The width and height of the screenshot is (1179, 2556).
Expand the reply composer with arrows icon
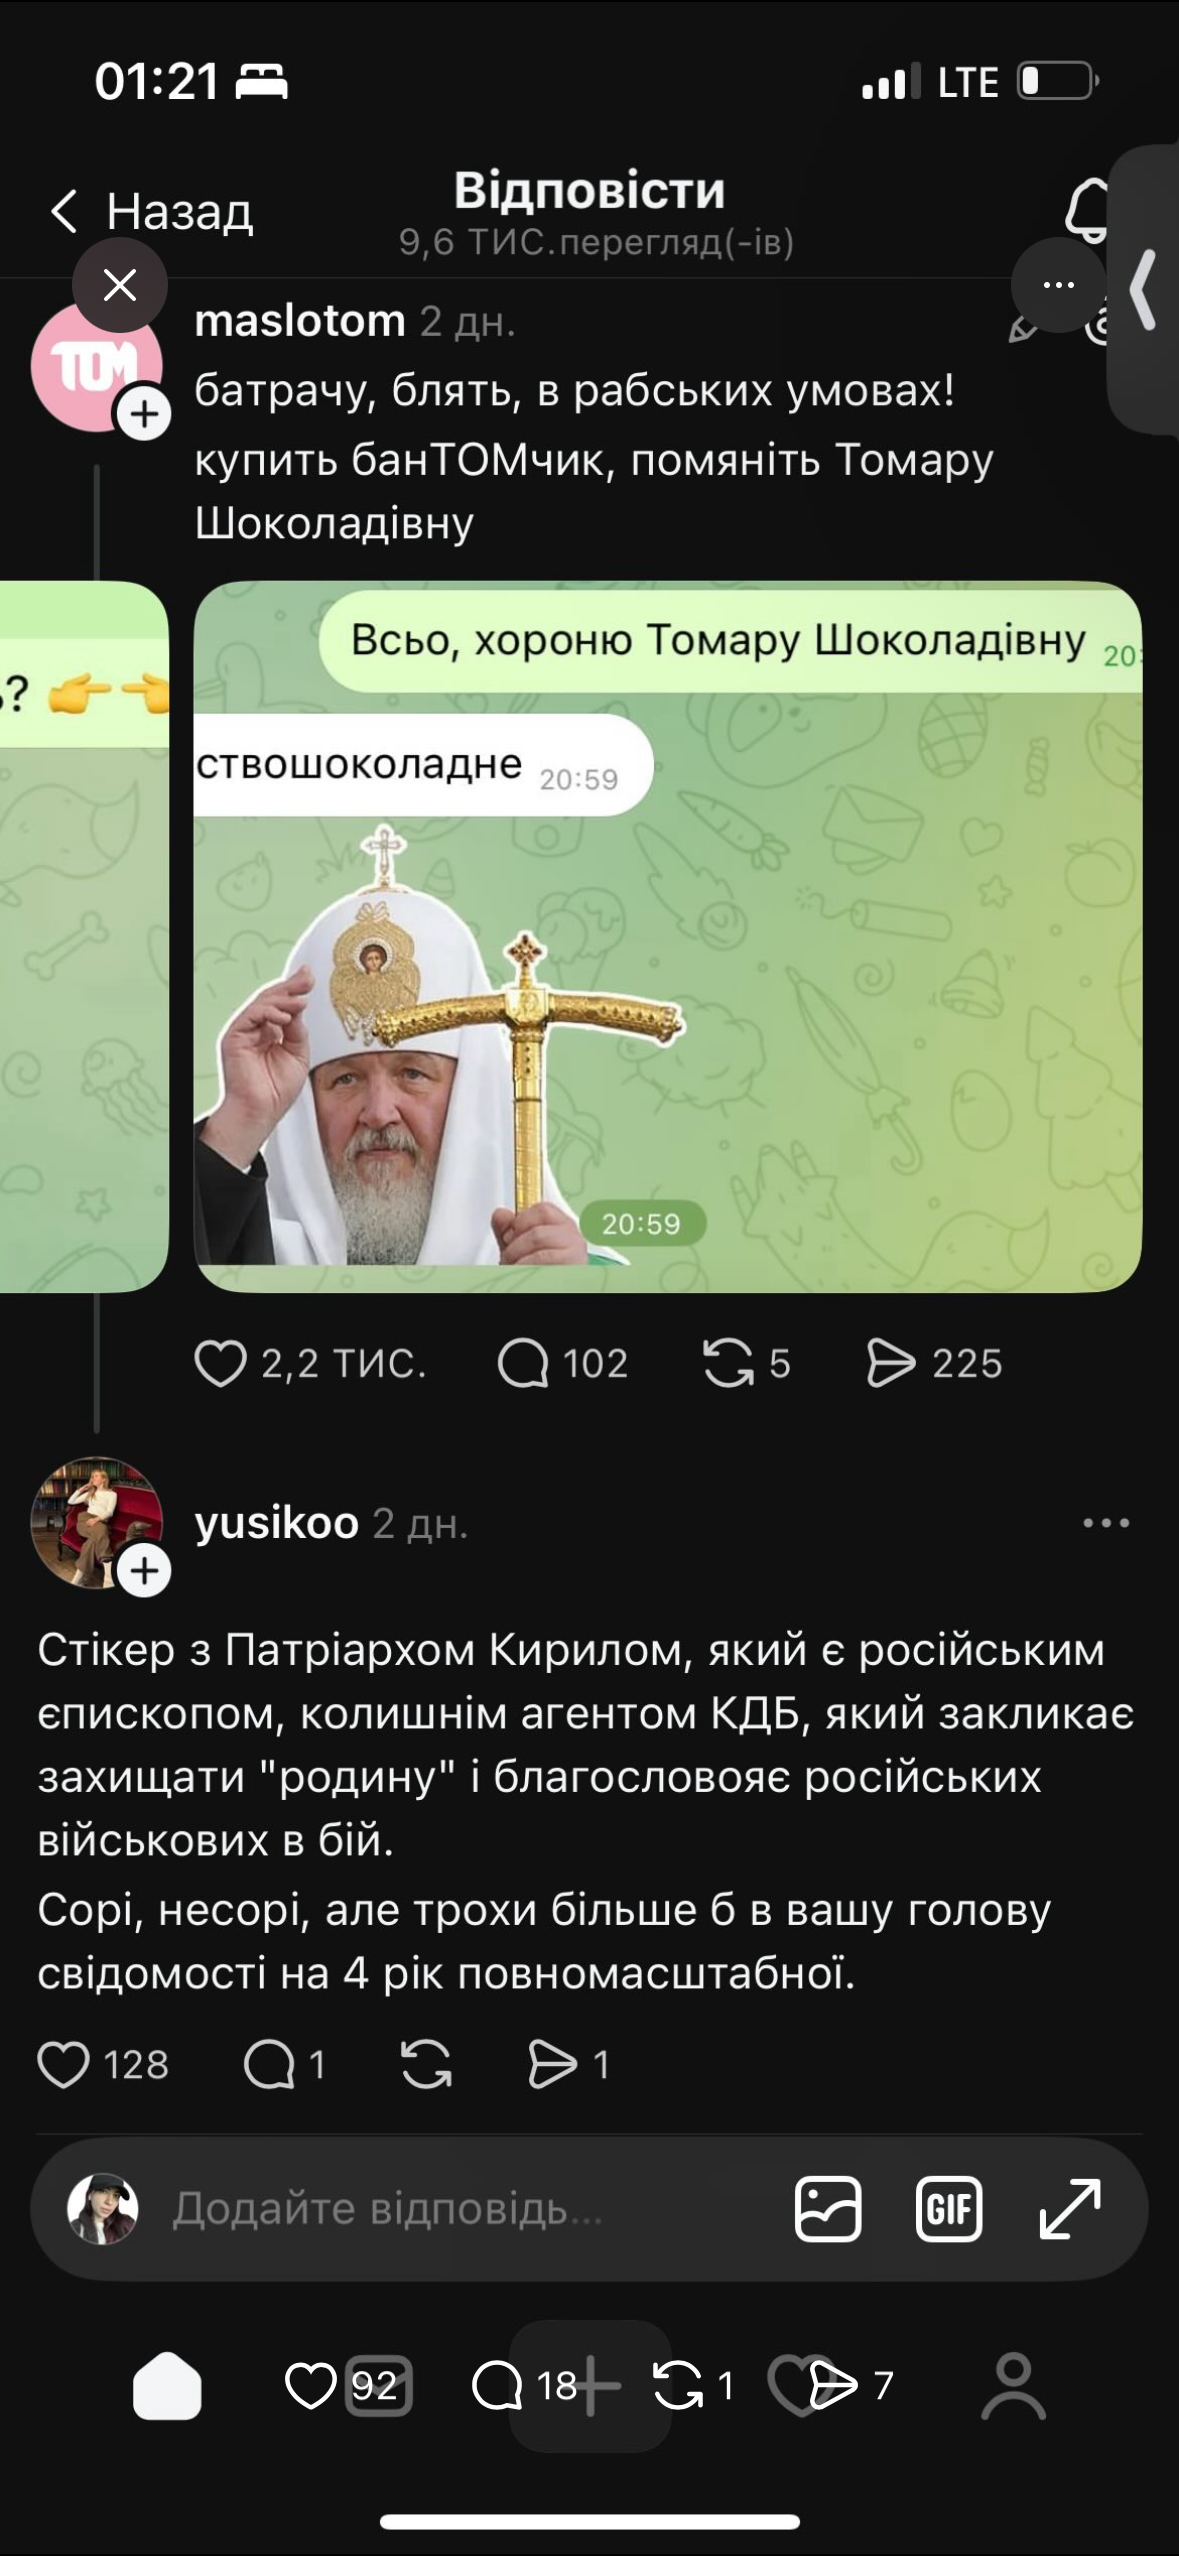[x=1070, y=2209]
